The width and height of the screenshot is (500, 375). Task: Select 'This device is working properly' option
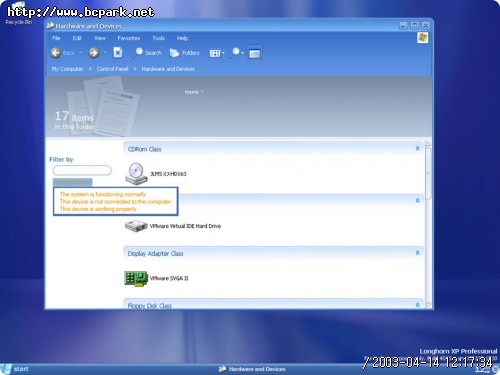pos(98,209)
